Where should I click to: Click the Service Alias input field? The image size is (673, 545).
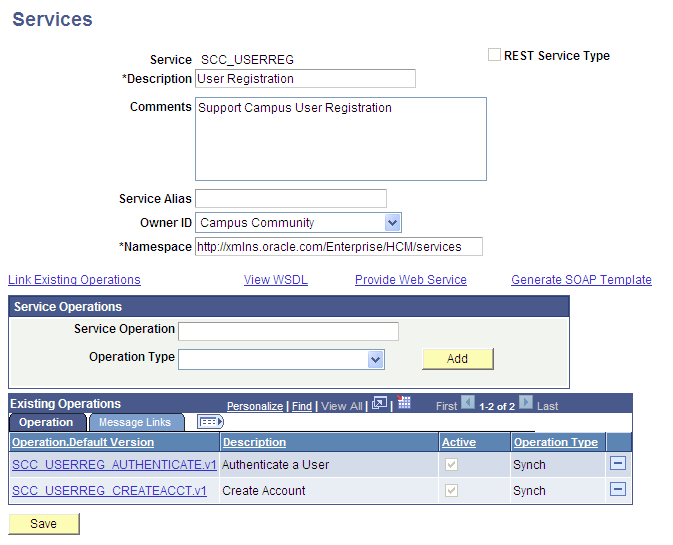click(291, 199)
